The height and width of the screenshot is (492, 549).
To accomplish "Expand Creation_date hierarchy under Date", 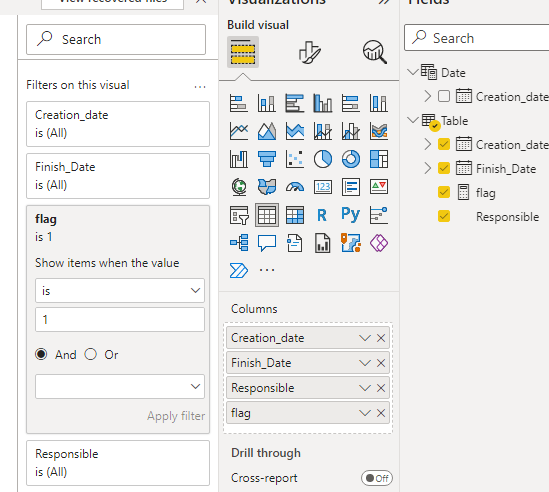I will pos(428,96).
